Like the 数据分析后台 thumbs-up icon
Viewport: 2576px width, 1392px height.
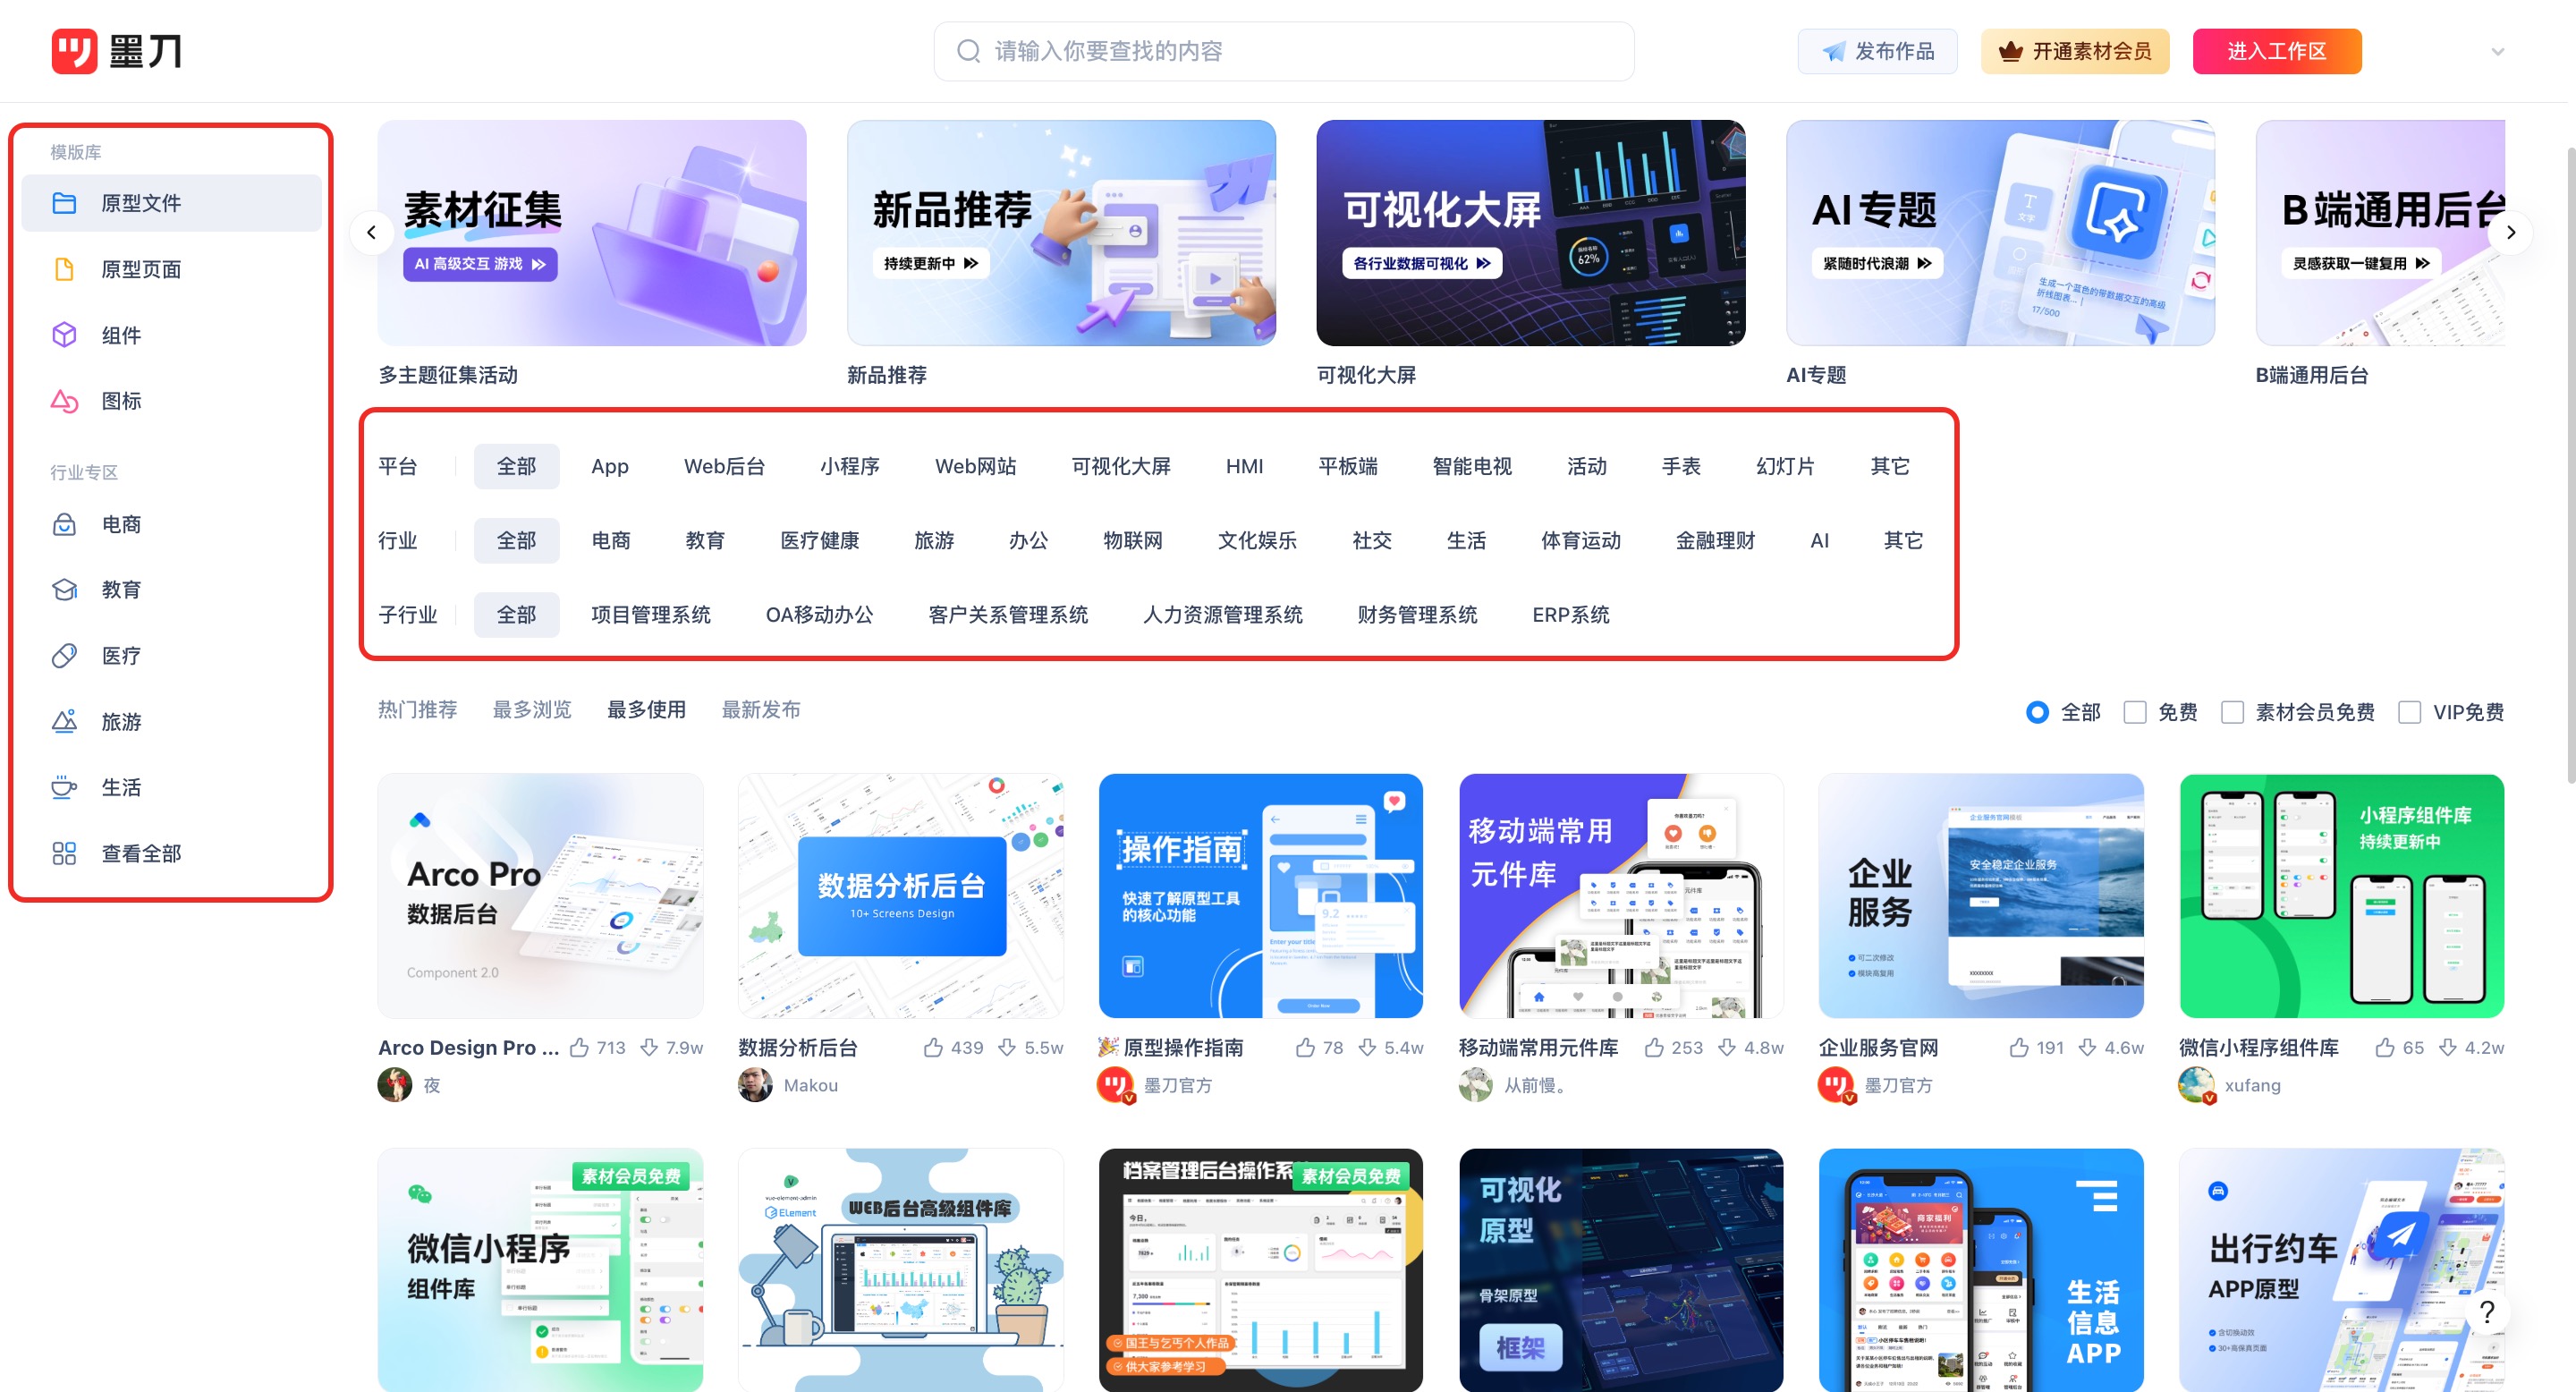pyautogui.click(x=933, y=1047)
